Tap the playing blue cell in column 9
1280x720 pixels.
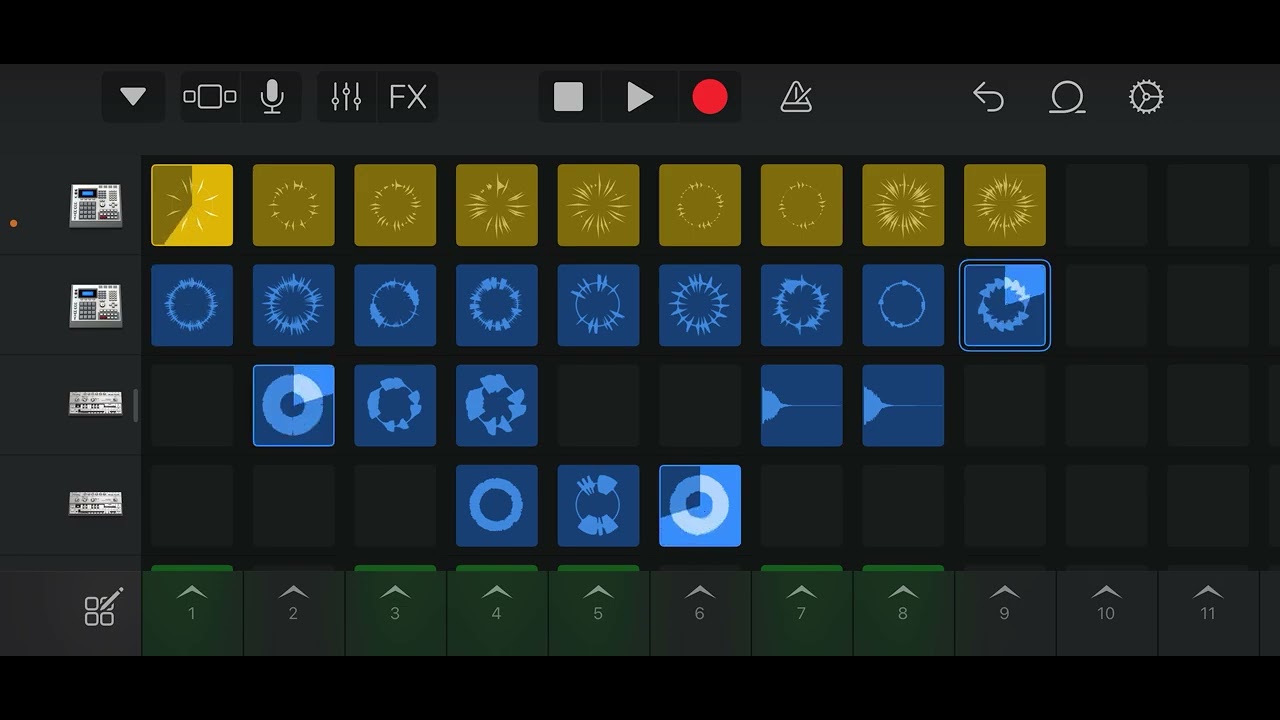tap(1005, 305)
